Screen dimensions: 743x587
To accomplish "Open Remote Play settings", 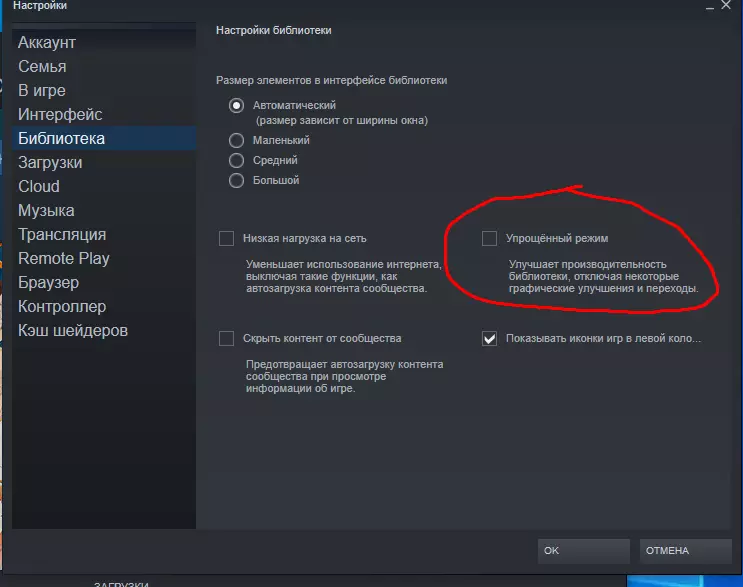I will coord(104,259).
